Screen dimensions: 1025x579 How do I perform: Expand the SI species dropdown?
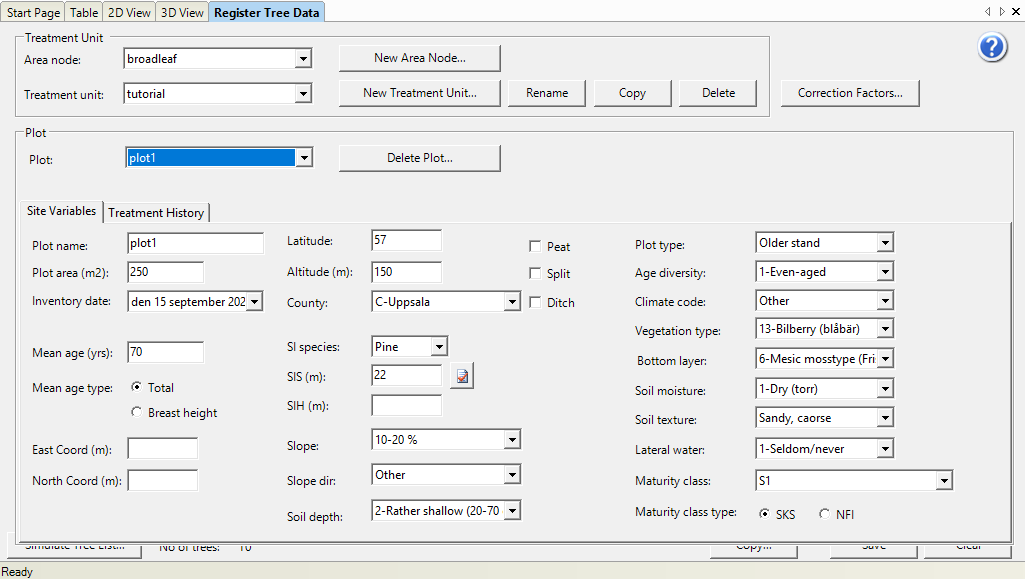[439, 346]
